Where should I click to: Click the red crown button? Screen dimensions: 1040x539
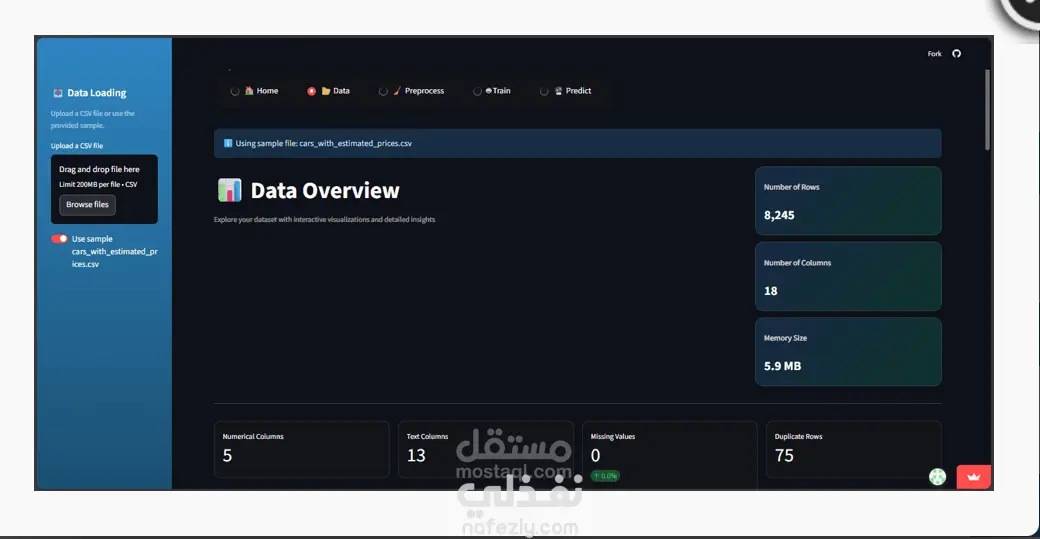(974, 477)
